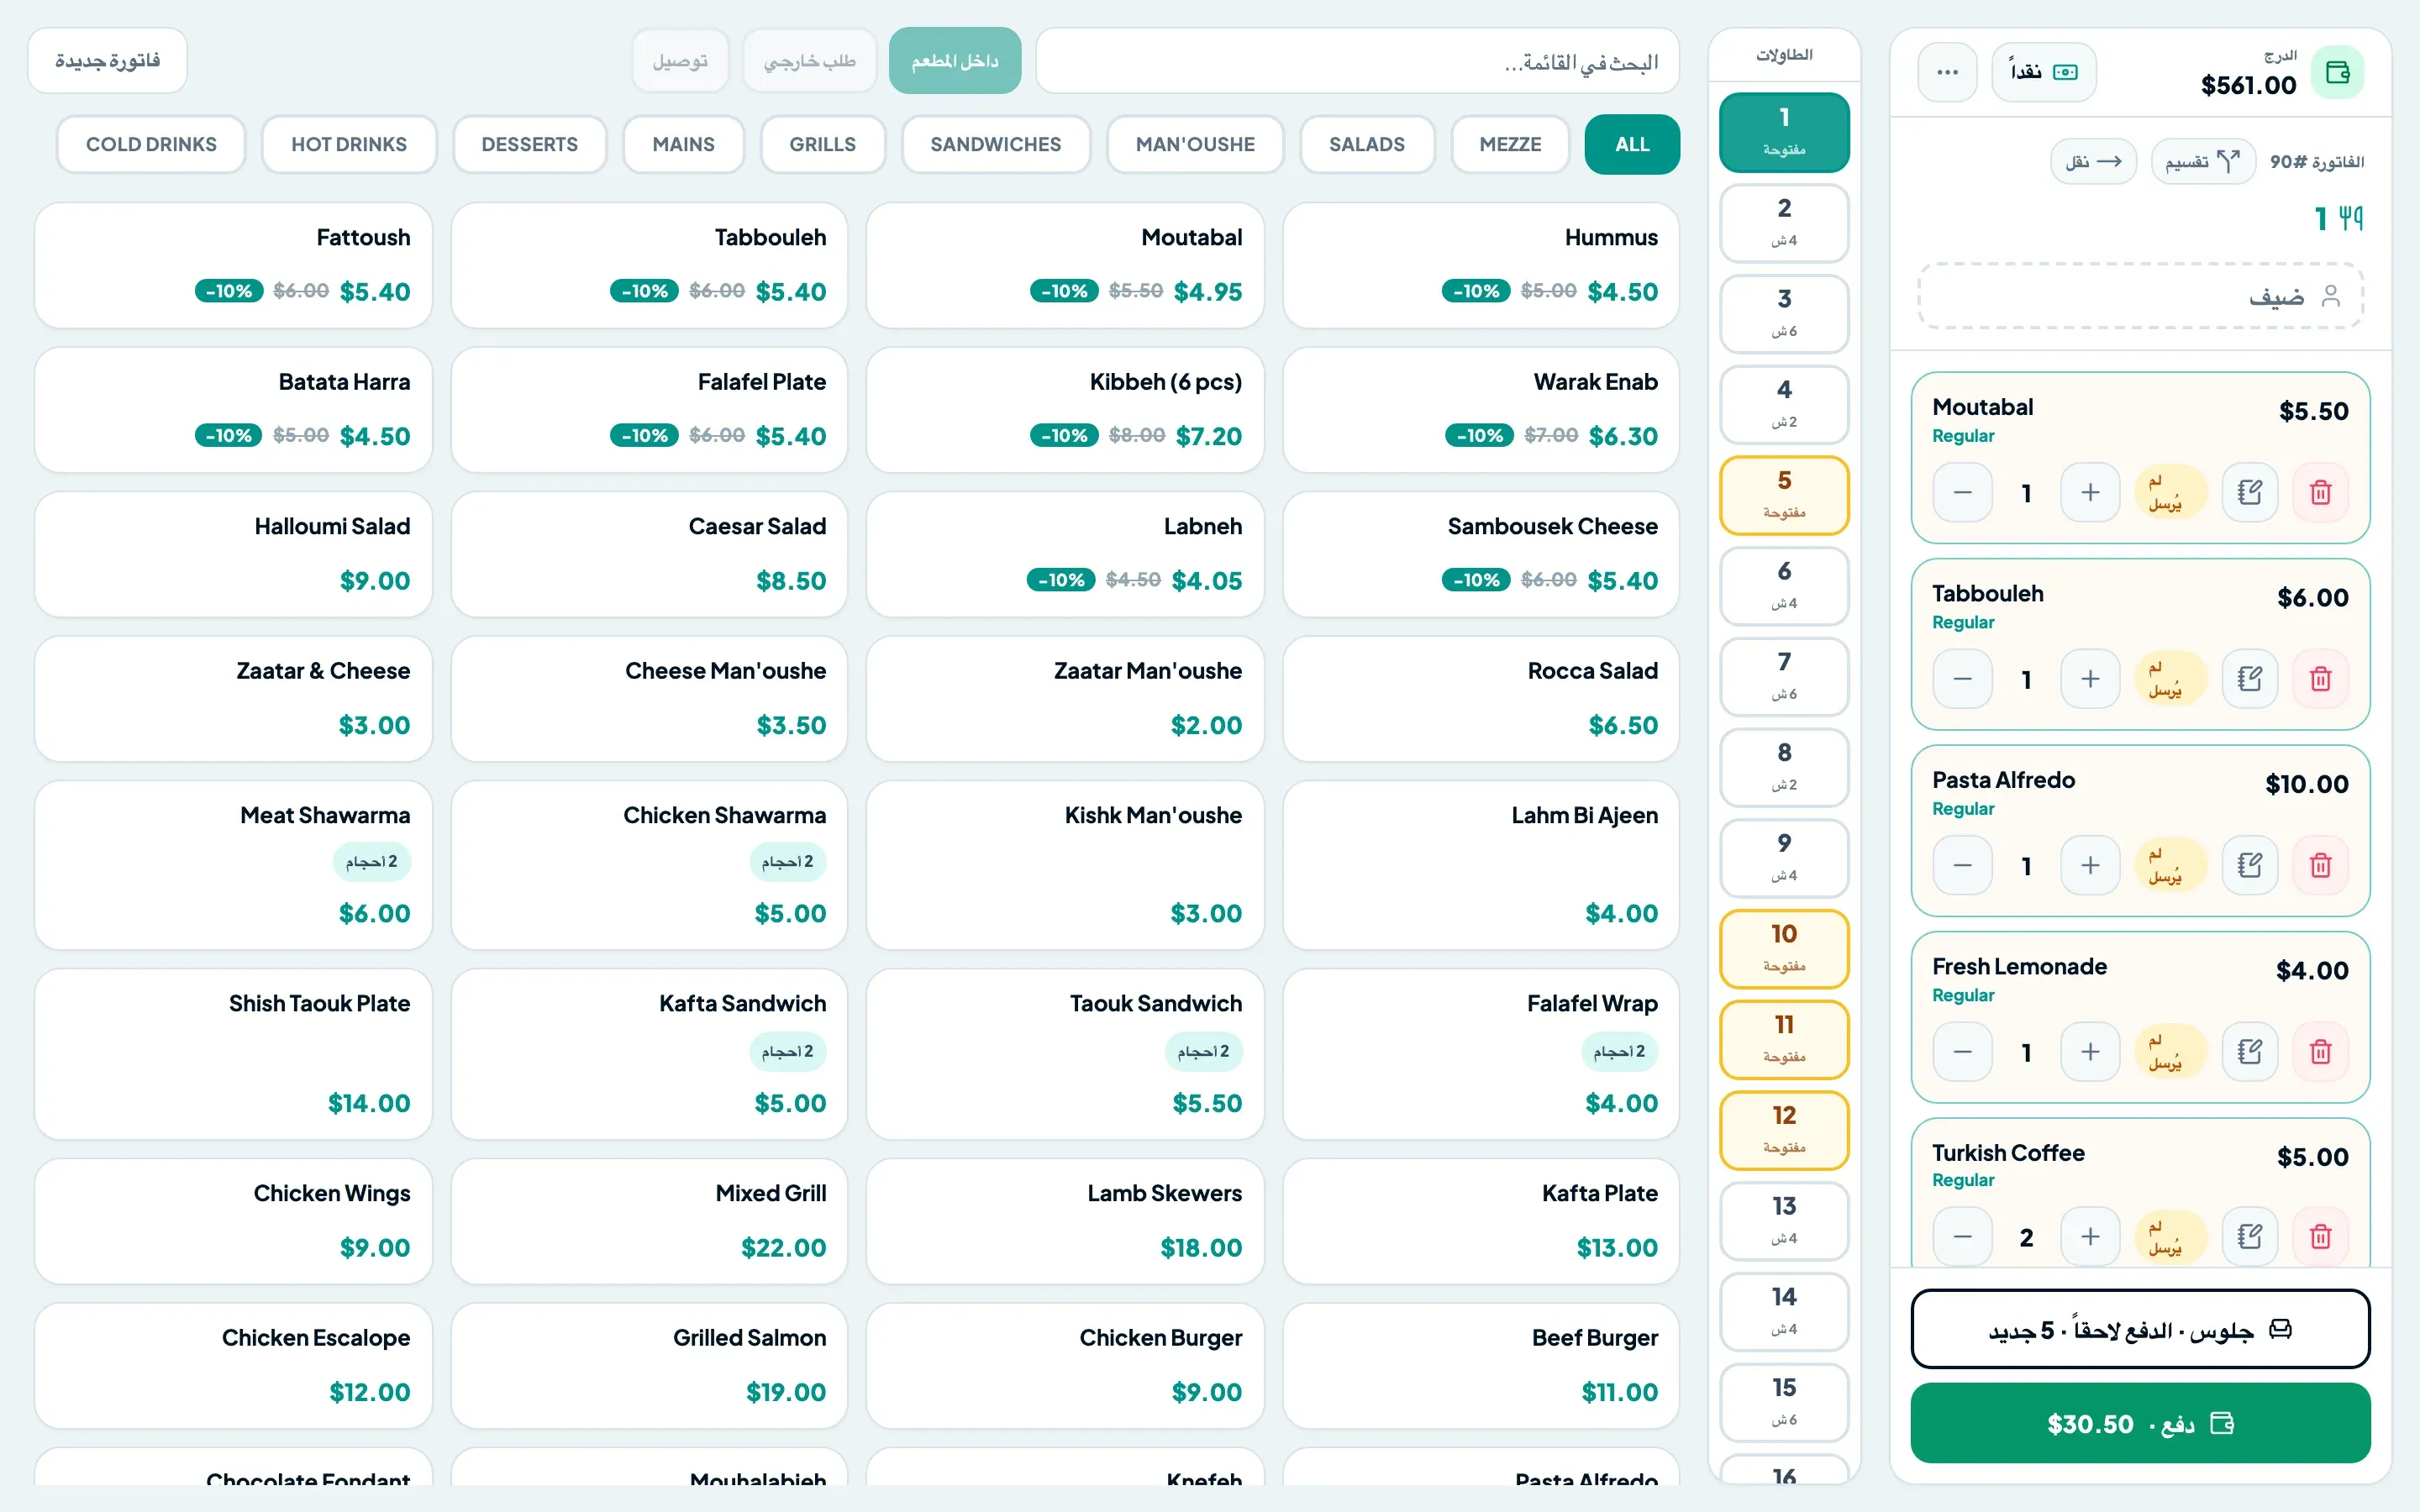Click the menu search field

tap(1357, 61)
